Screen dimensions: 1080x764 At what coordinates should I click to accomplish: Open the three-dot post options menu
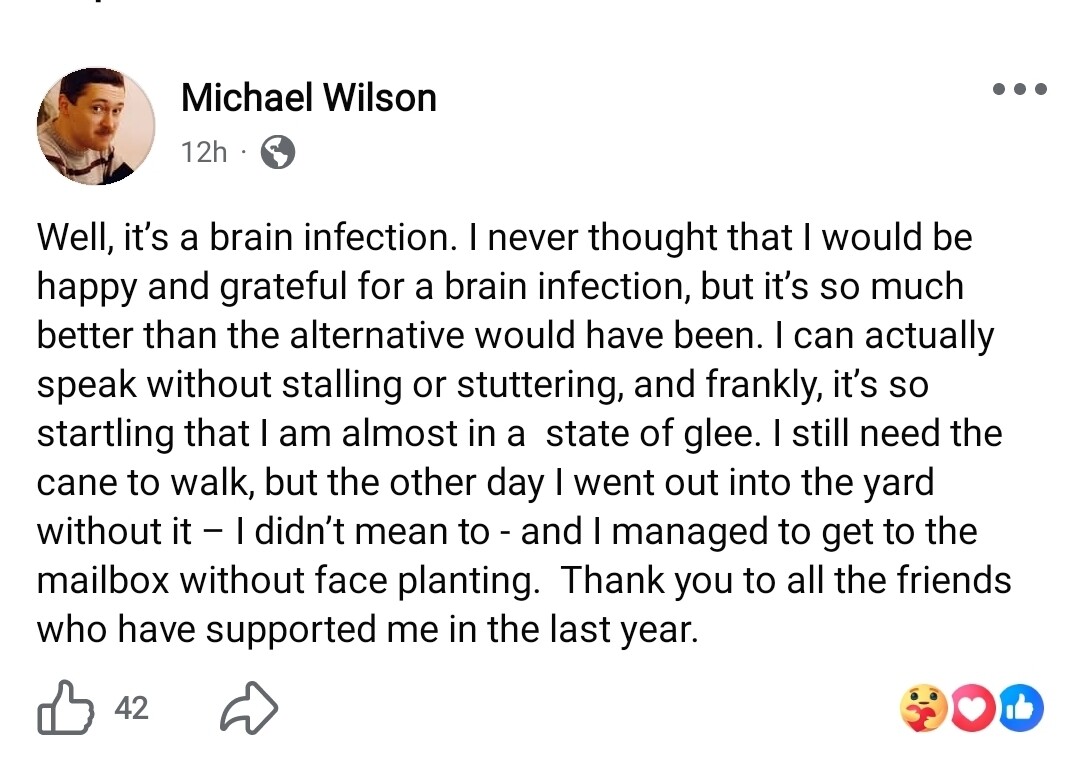coord(1019,89)
